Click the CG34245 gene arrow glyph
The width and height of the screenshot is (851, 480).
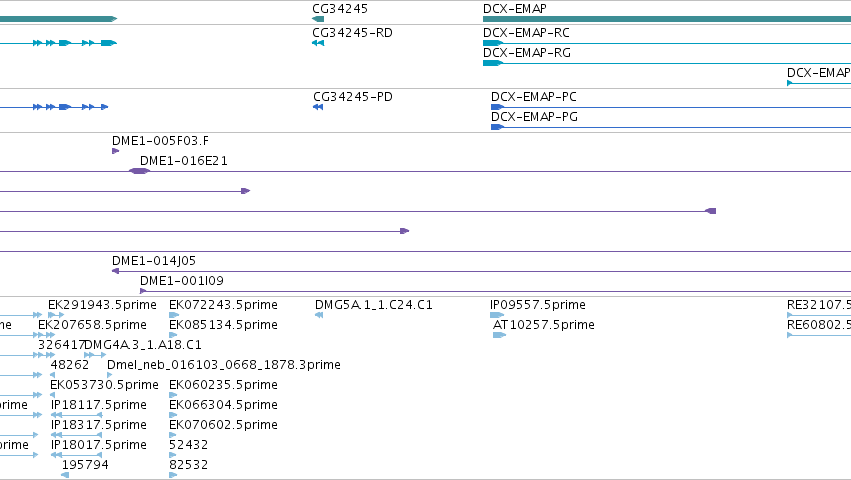318,19
